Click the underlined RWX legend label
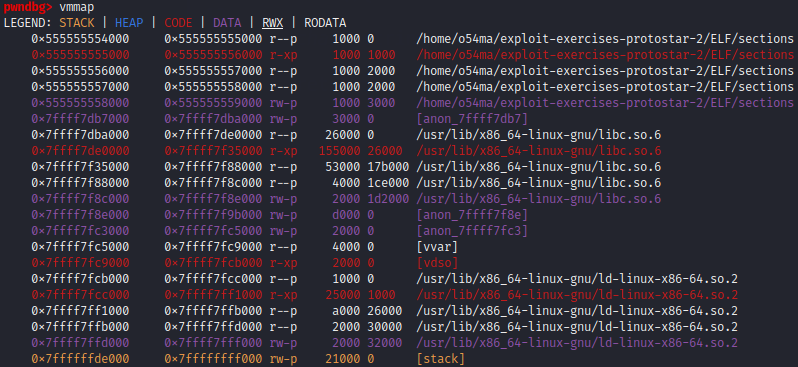Screen dimensions: 798x367 273,23
